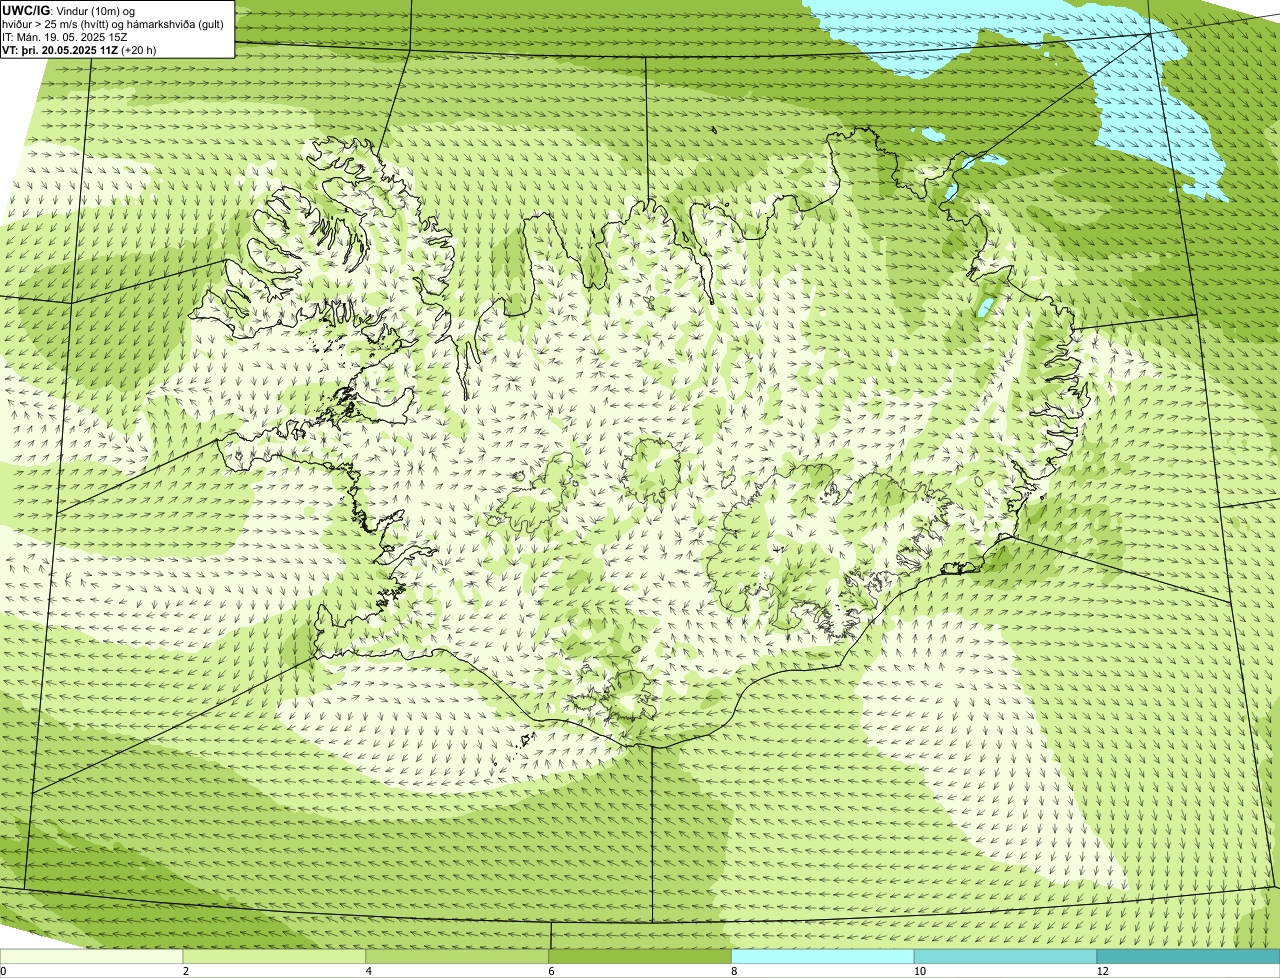Select the teal color bar segment above 12

pyautogui.click(x=1189, y=957)
